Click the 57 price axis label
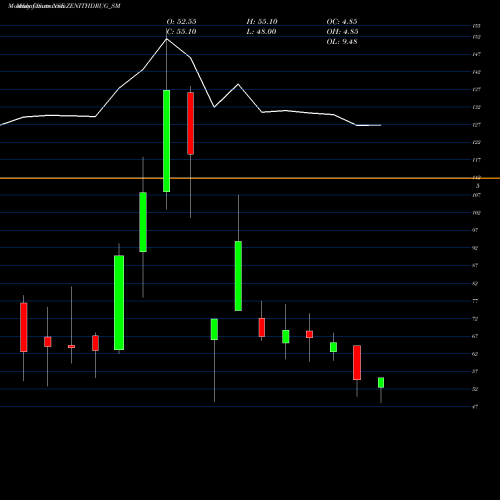The image size is (500, 500). [x=475, y=372]
